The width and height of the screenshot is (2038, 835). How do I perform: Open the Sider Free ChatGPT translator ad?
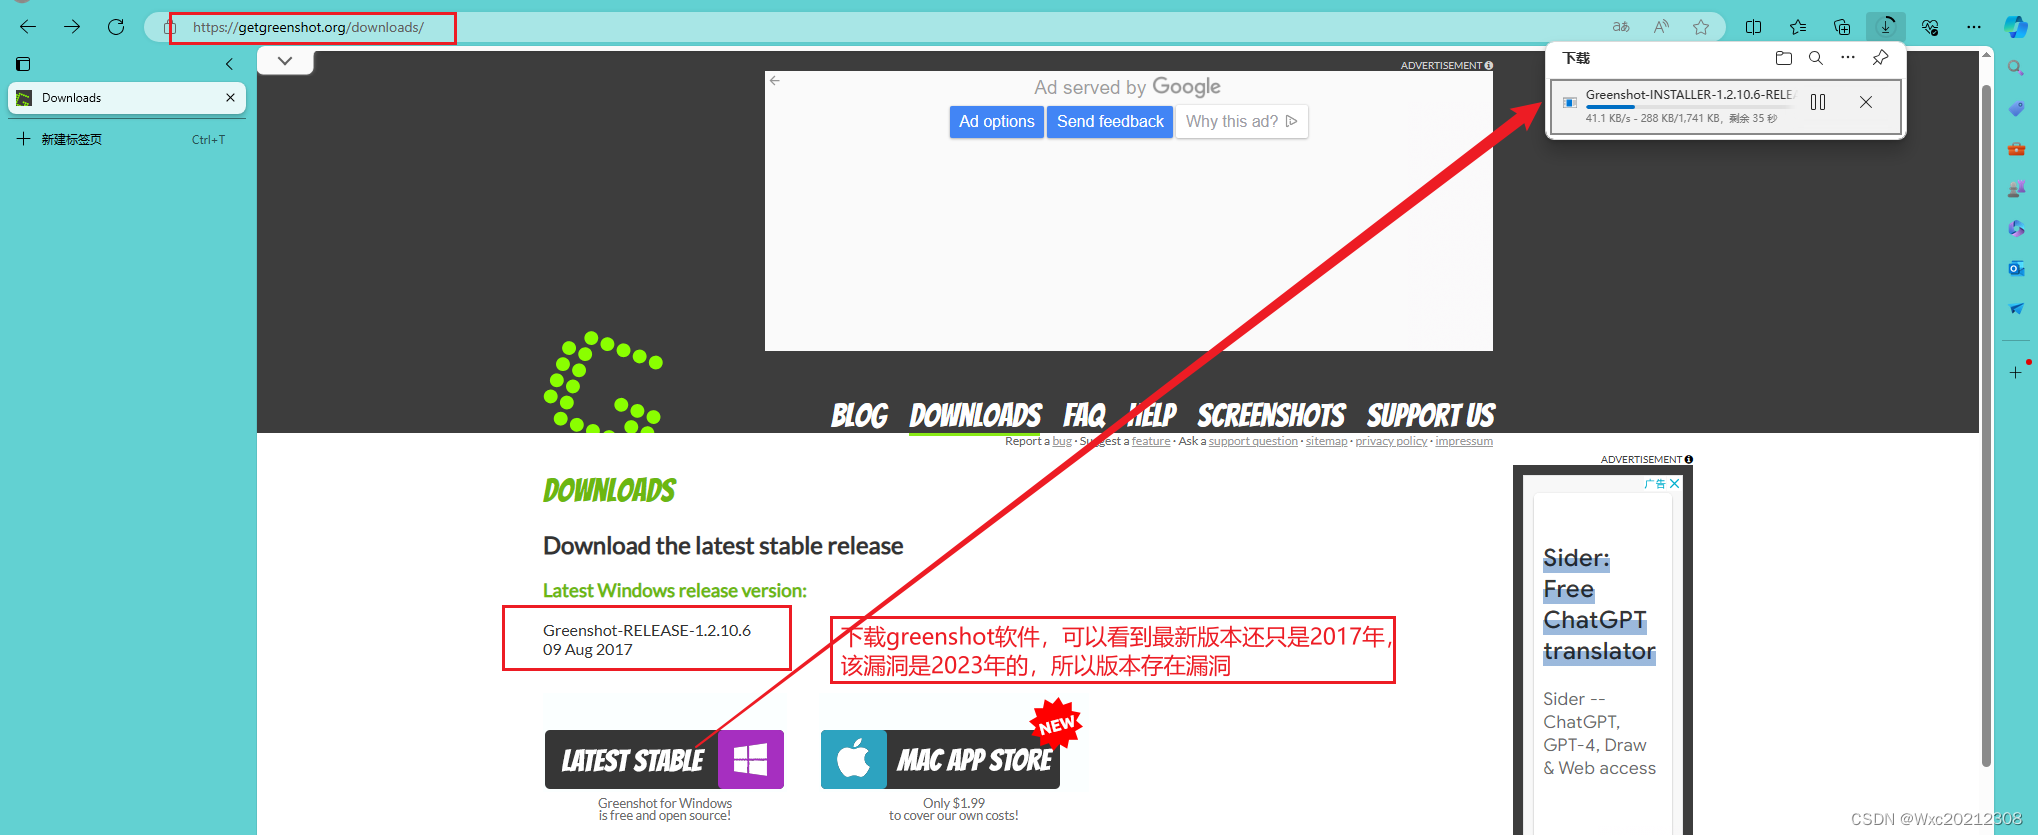pyautogui.click(x=1599, y=605)
